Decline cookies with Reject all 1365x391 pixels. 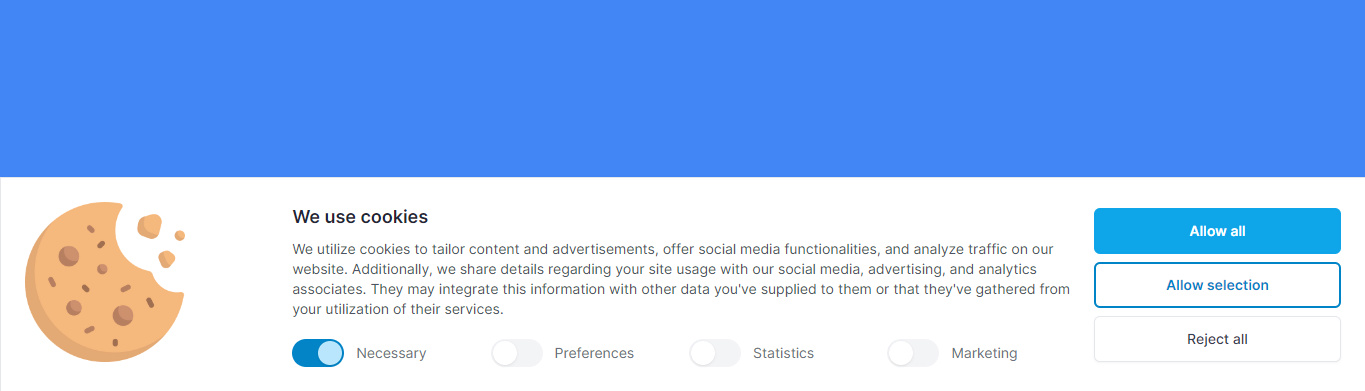[1217, 339]
